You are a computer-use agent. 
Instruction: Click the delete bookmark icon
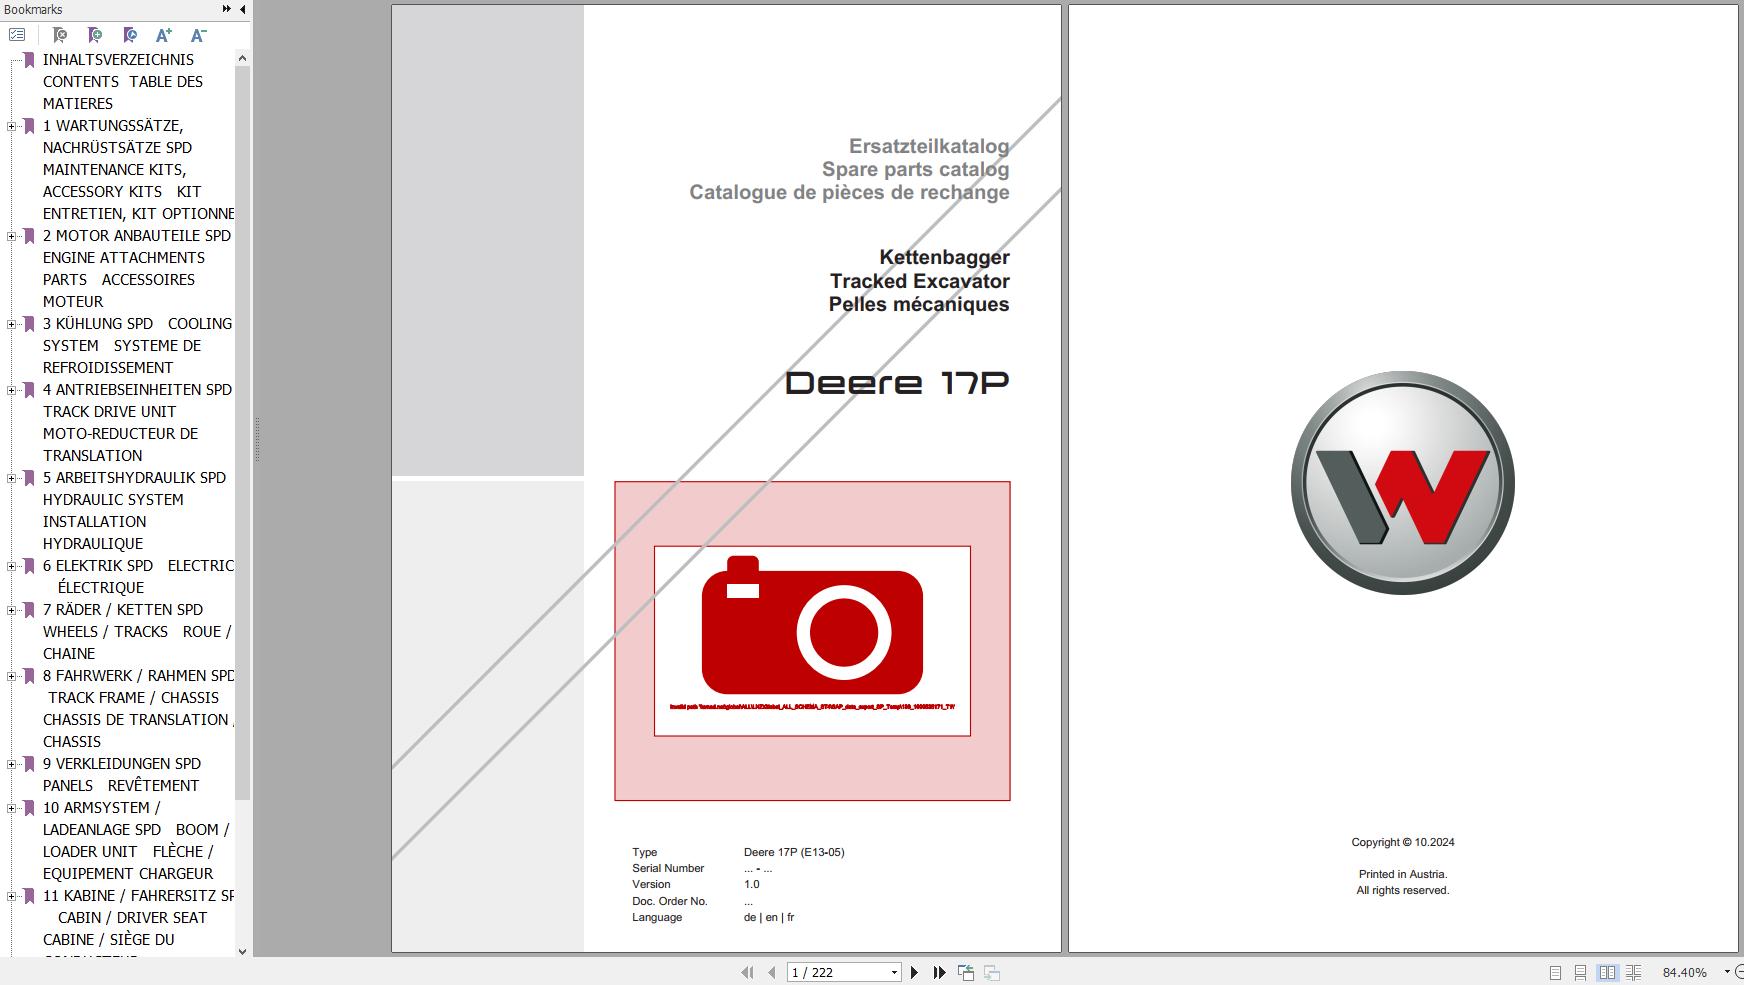click(60, 35)
